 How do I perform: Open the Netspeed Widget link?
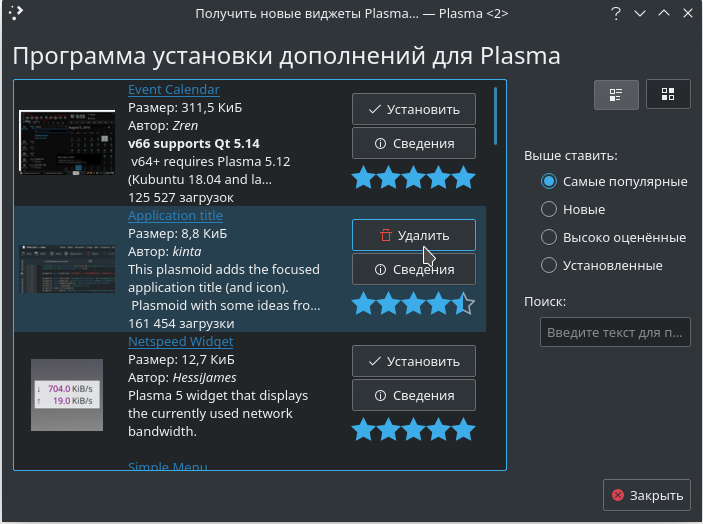coord(181,342)
